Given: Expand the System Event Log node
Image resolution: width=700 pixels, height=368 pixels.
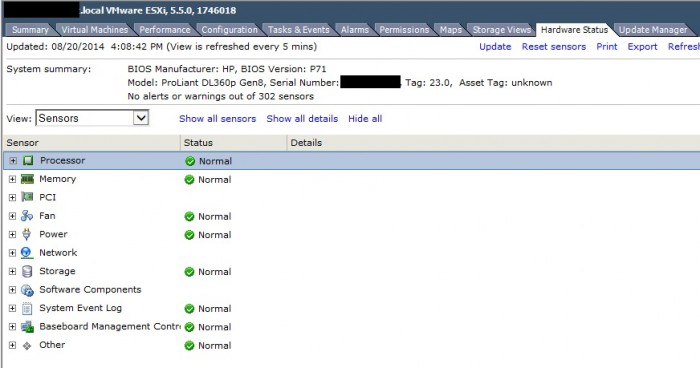Looking at the screenshot, I should (12, 308).
